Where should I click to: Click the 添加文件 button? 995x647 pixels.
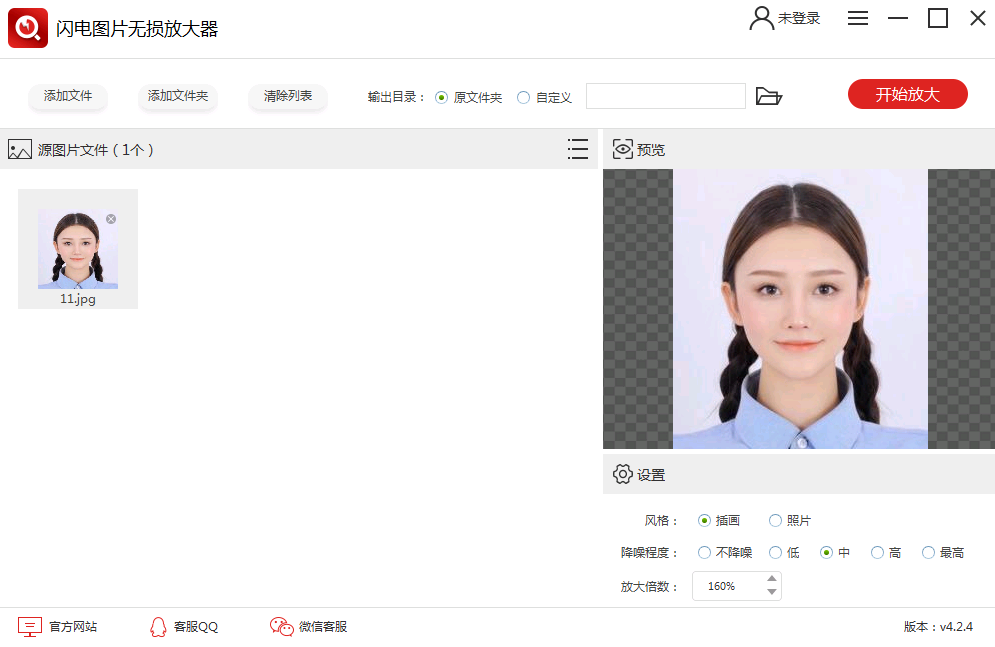(68, 96)
